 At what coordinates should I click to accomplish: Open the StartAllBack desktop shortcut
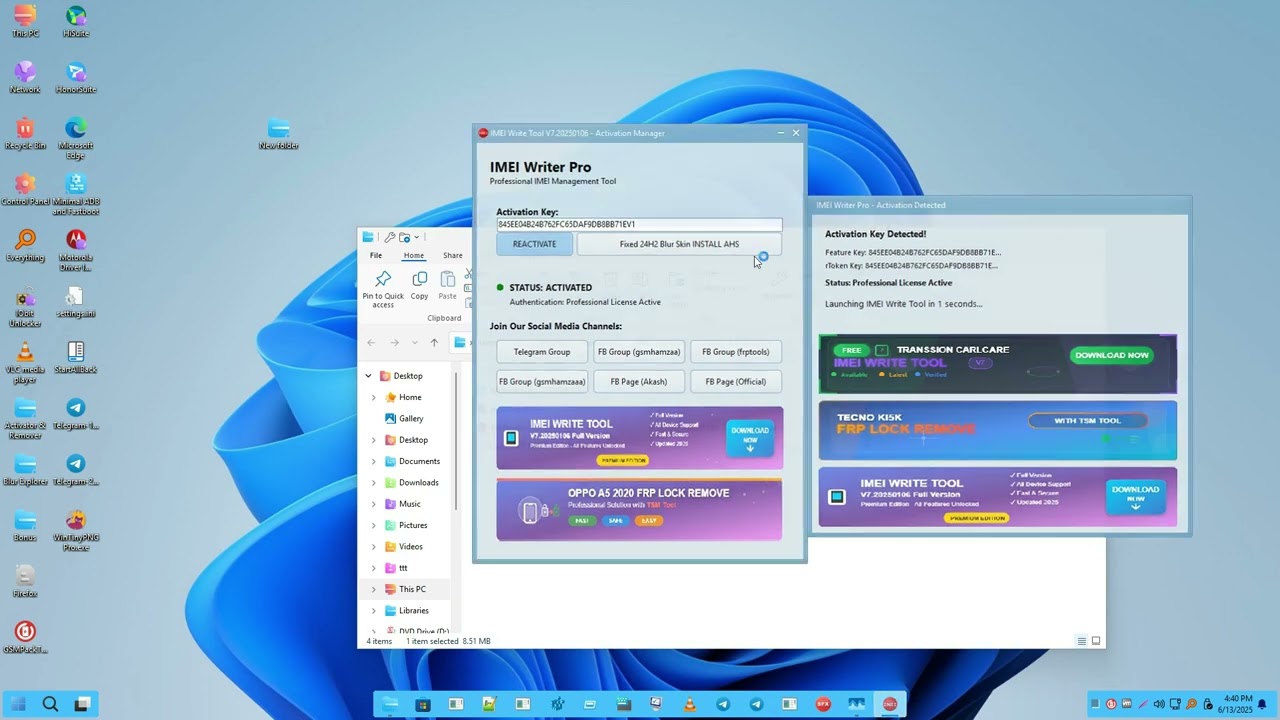click(76, 357)
